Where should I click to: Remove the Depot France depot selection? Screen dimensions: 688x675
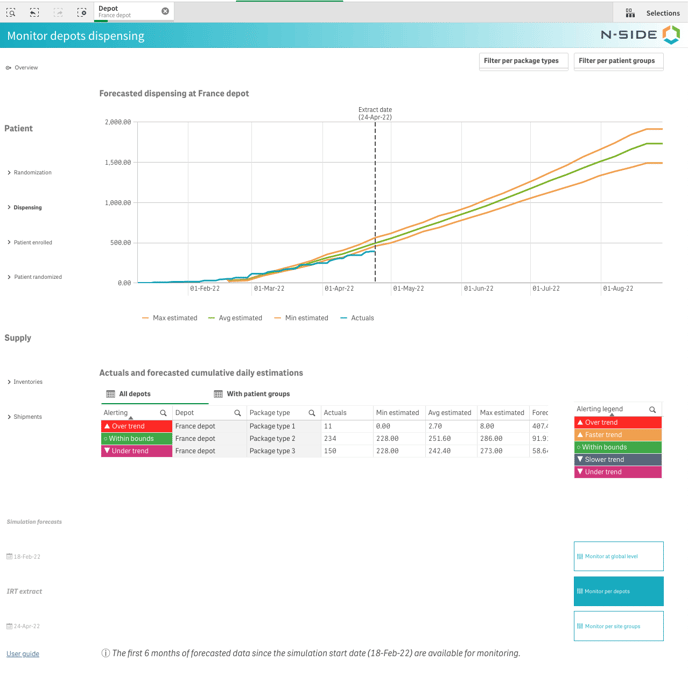[165, 11]
